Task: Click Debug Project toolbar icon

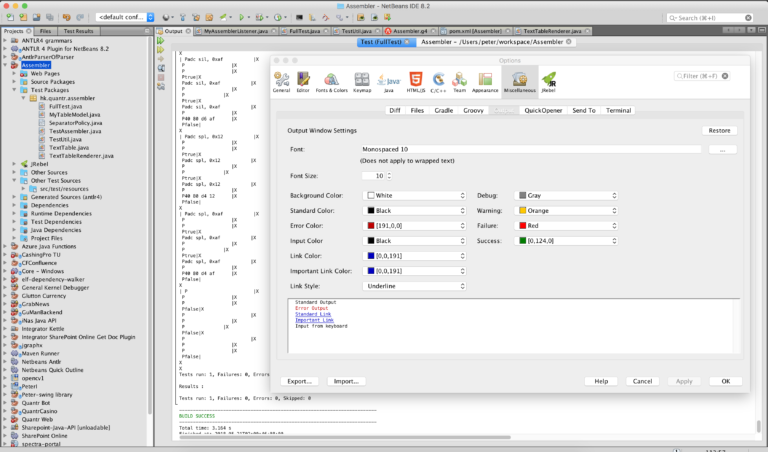Action: click(x=260, y=17)
